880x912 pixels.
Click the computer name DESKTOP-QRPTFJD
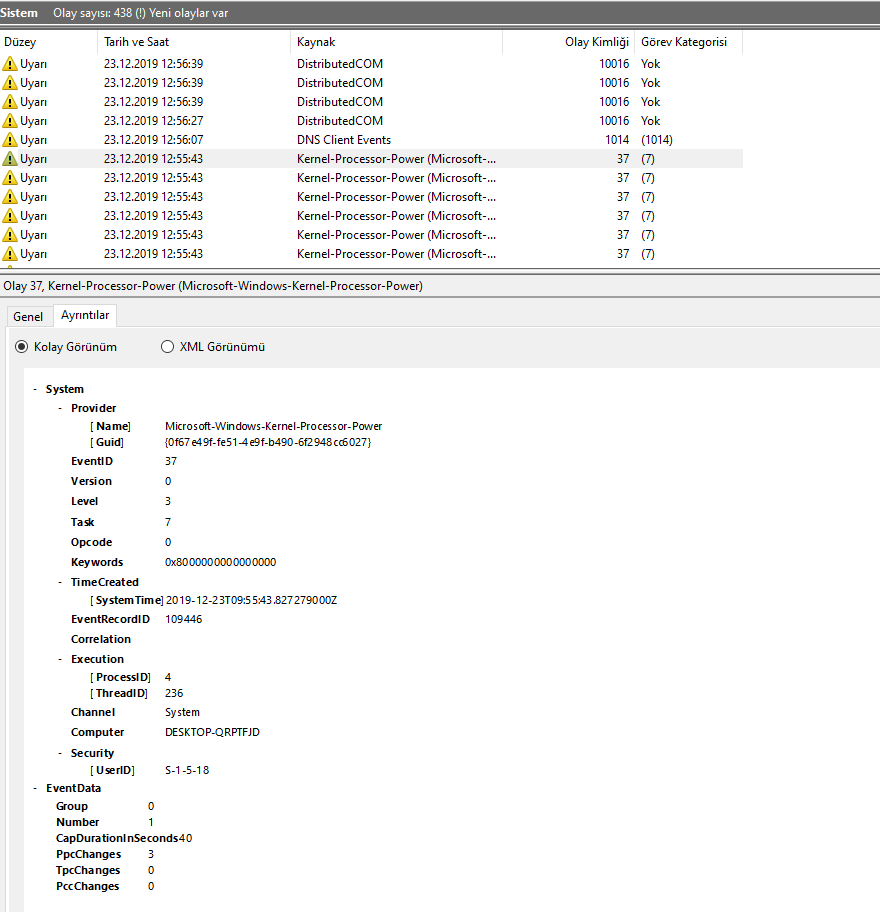[x=212, y=732]
